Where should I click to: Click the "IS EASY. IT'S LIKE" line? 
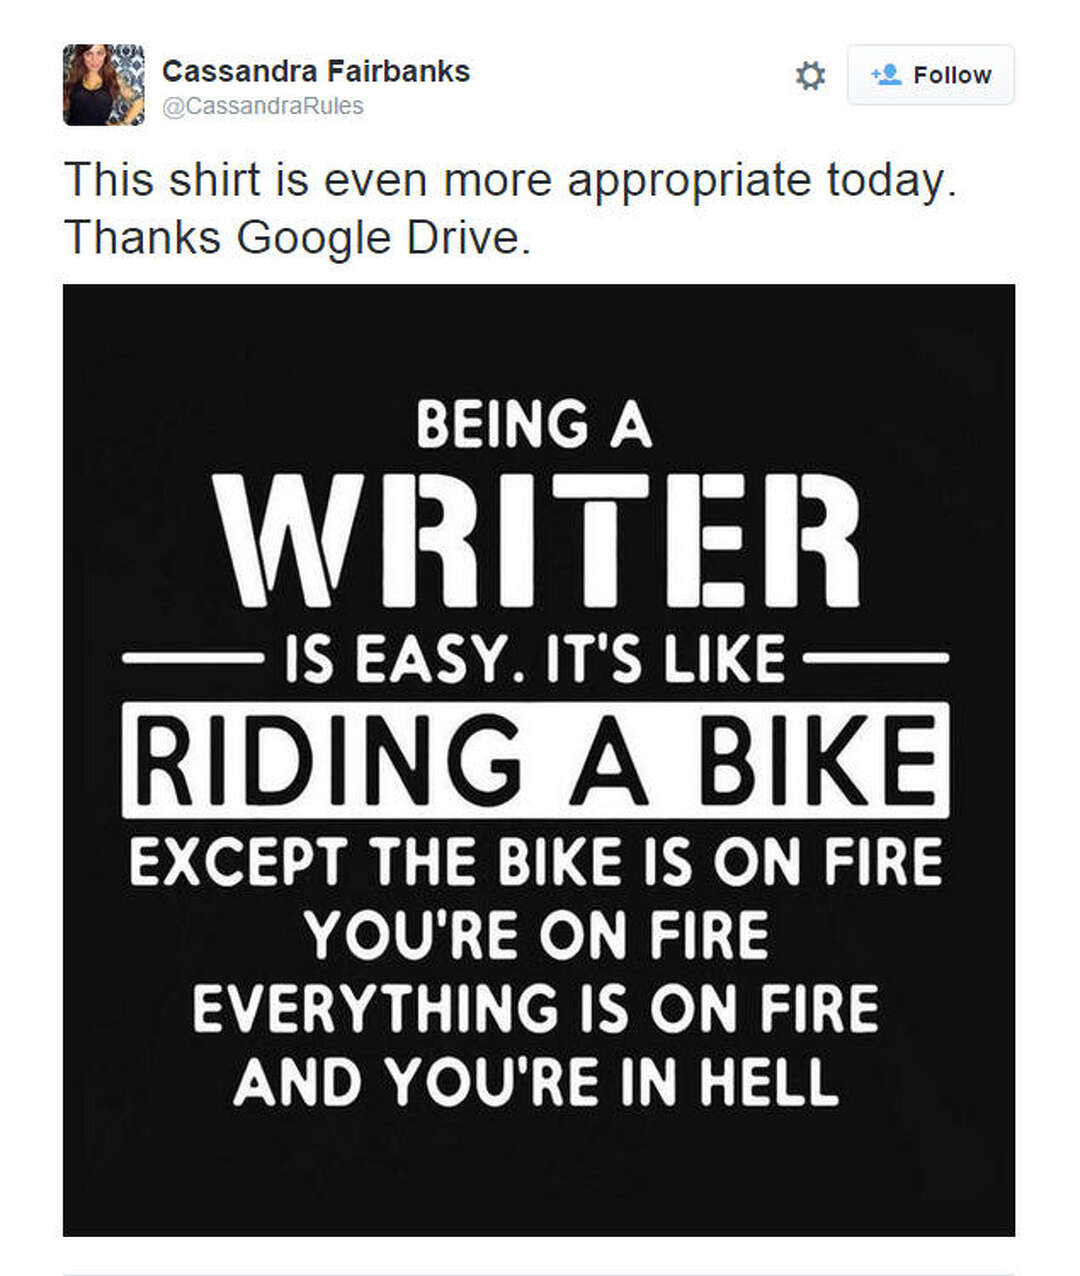click(535, 659)
